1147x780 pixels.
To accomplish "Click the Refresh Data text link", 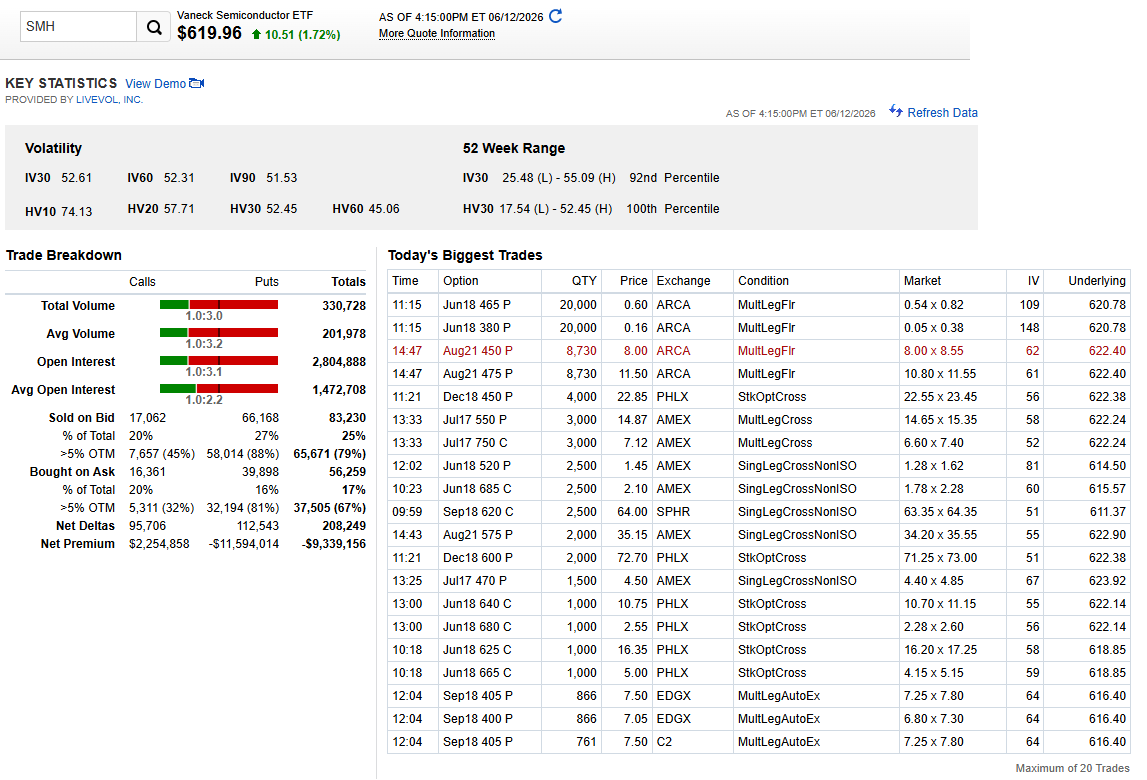I will (x=942, y=113).
